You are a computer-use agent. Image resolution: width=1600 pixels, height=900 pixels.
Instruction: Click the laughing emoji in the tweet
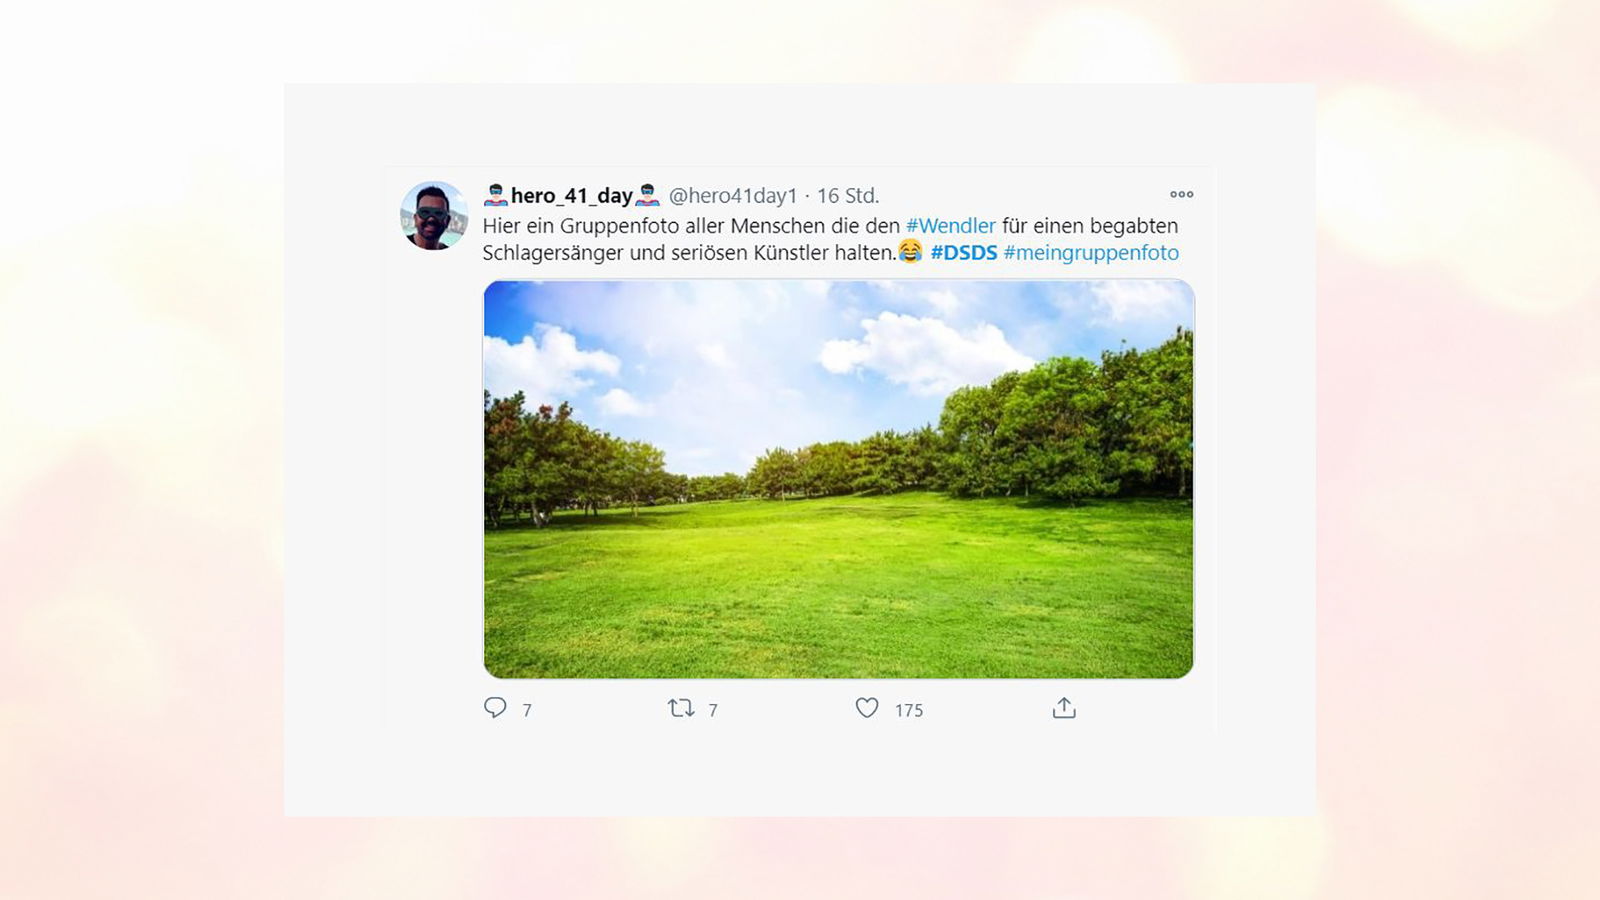tap(910, 252)
